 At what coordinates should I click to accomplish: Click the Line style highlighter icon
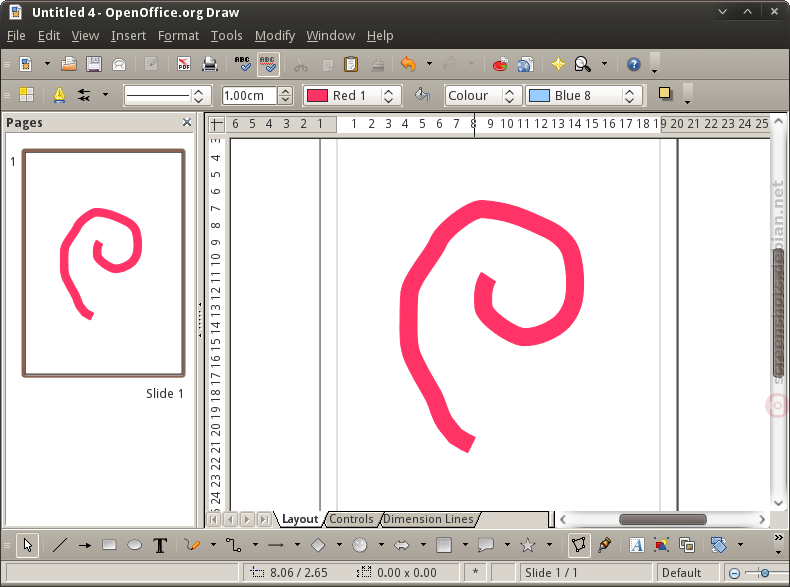59,95
